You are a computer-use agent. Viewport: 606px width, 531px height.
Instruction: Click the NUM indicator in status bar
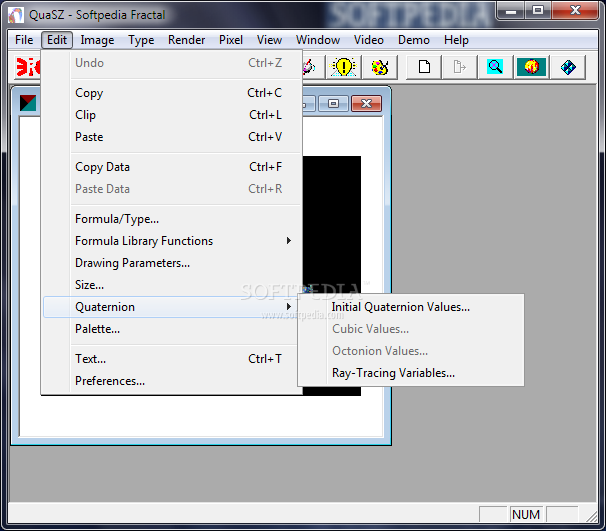tap(526, 514)
